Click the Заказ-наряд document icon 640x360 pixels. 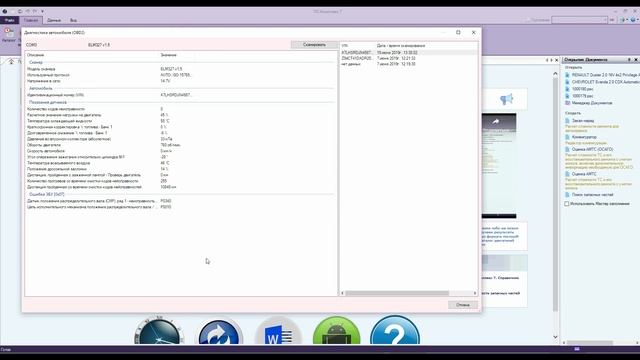coord(567,121)
